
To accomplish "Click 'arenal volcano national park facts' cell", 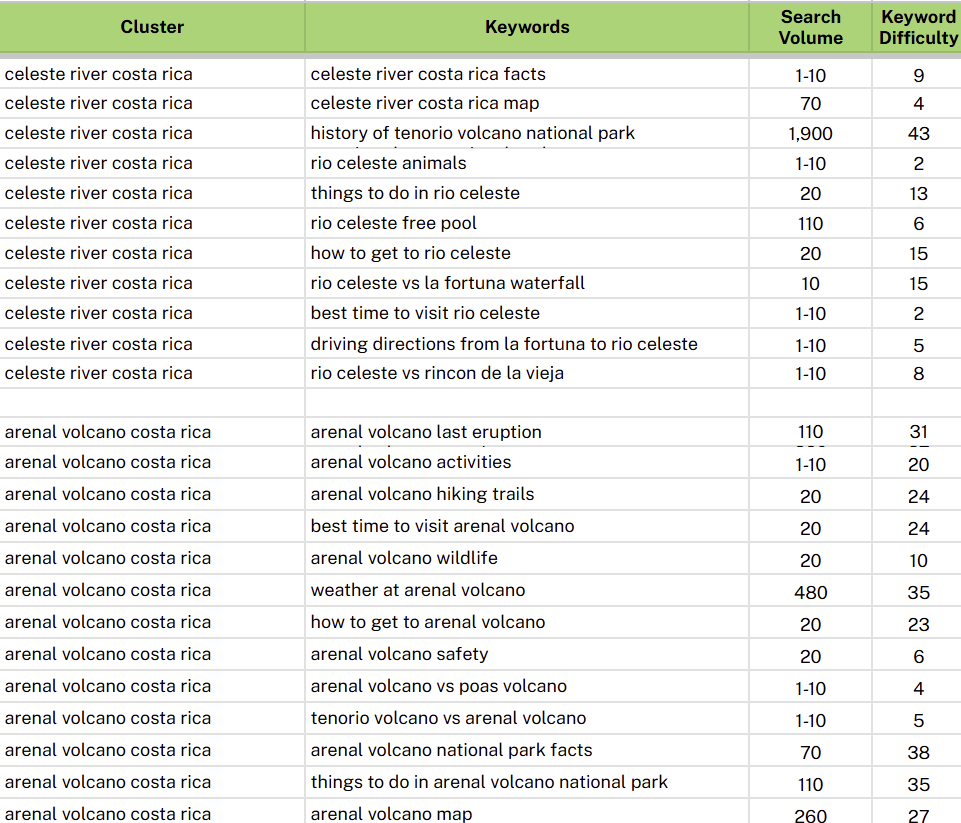I will [x=527, y=751].
